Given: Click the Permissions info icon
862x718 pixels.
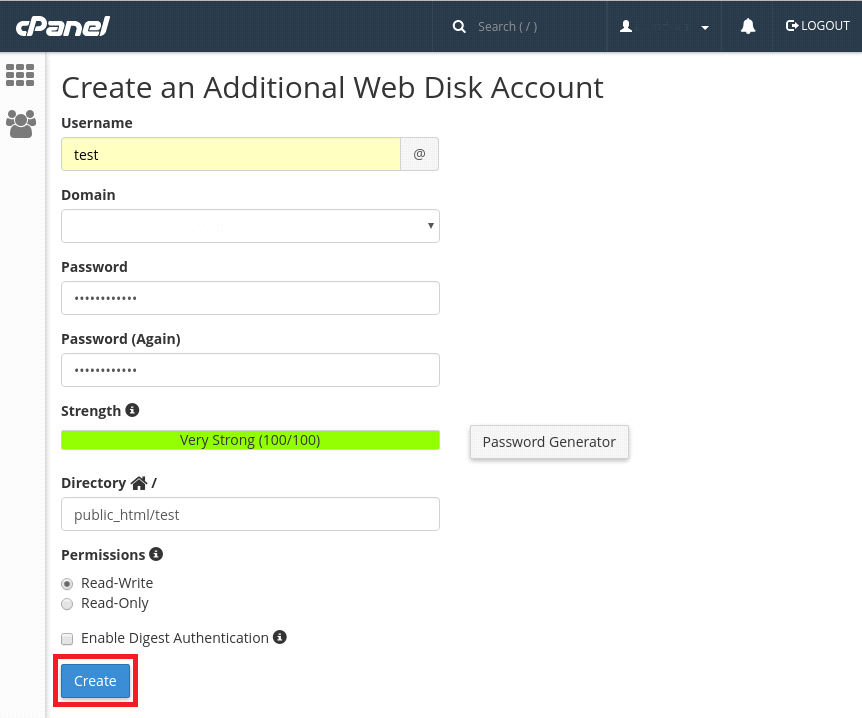Looking at the screenshot, I should coord(156,554).
